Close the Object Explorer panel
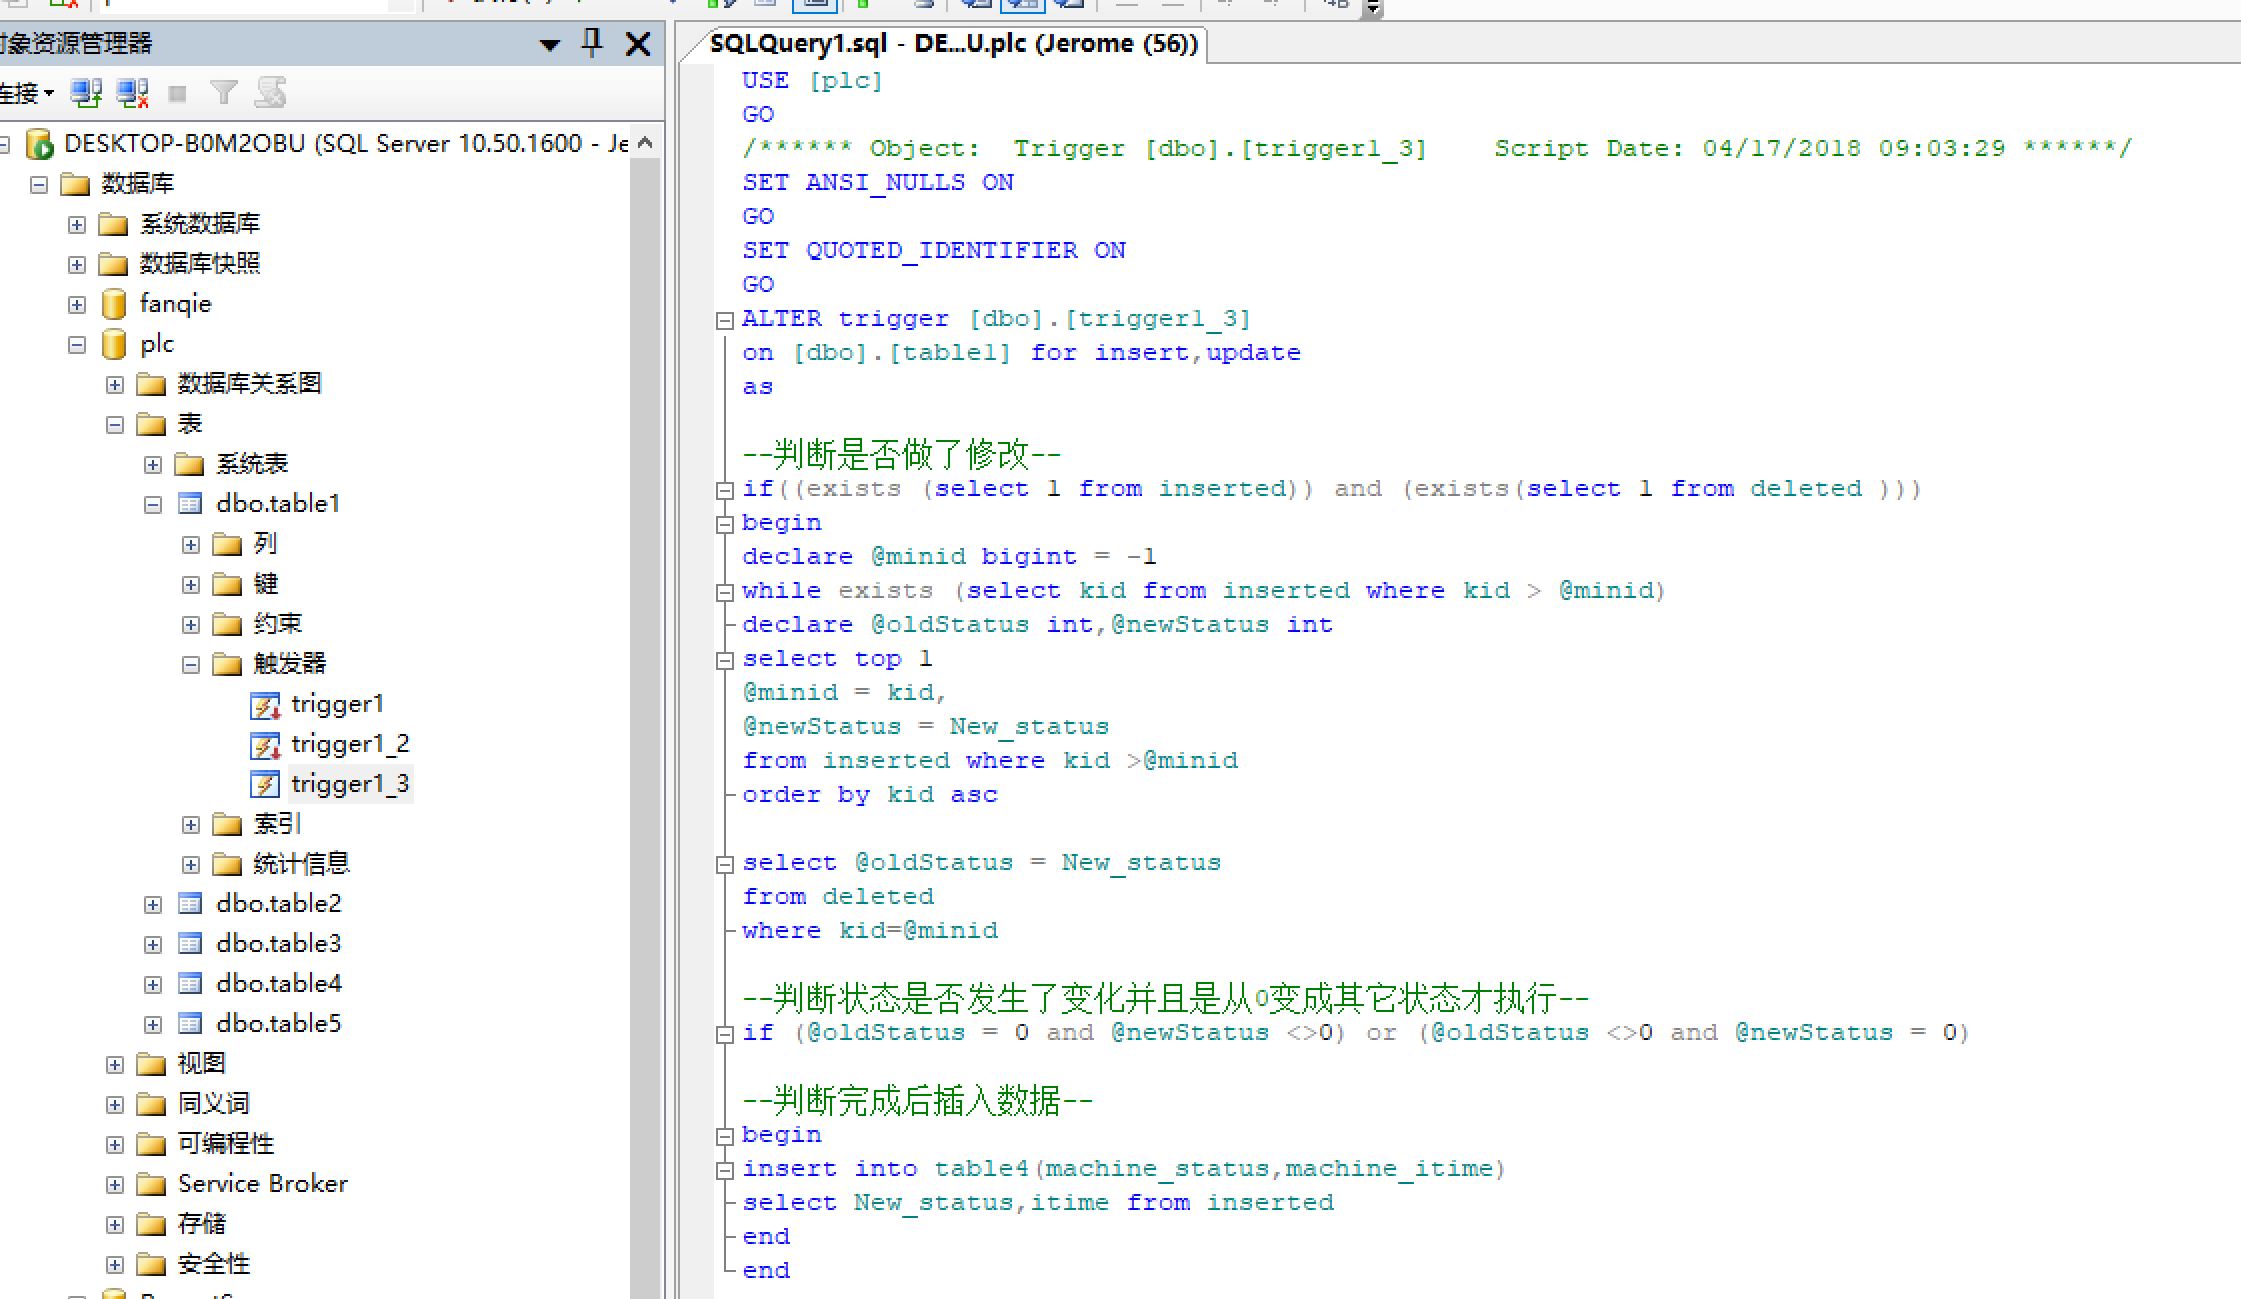Image resolution: width=2241 pixels, height=1299 pixels. coord(638,44)
